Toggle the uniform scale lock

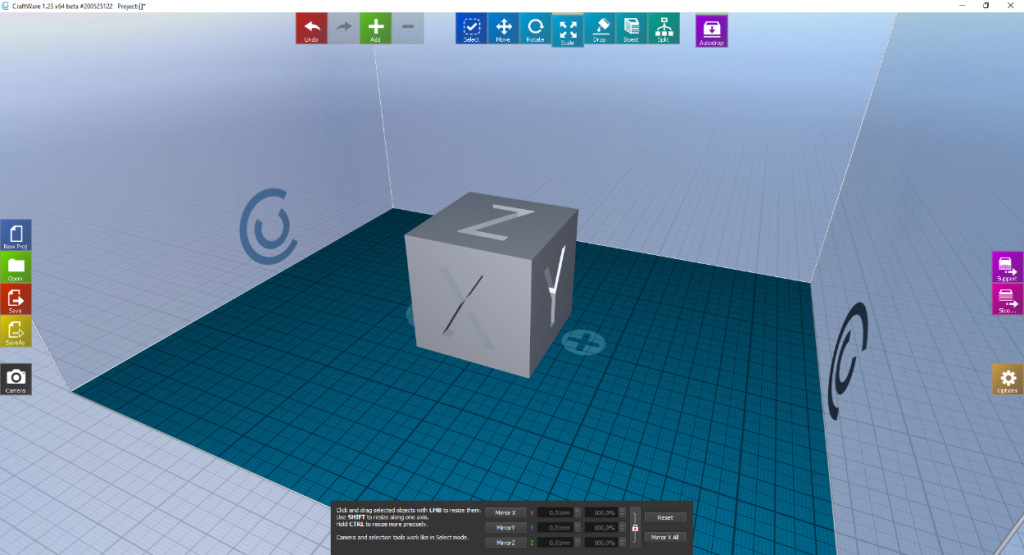pyautogui.click(x=634, y=527)
